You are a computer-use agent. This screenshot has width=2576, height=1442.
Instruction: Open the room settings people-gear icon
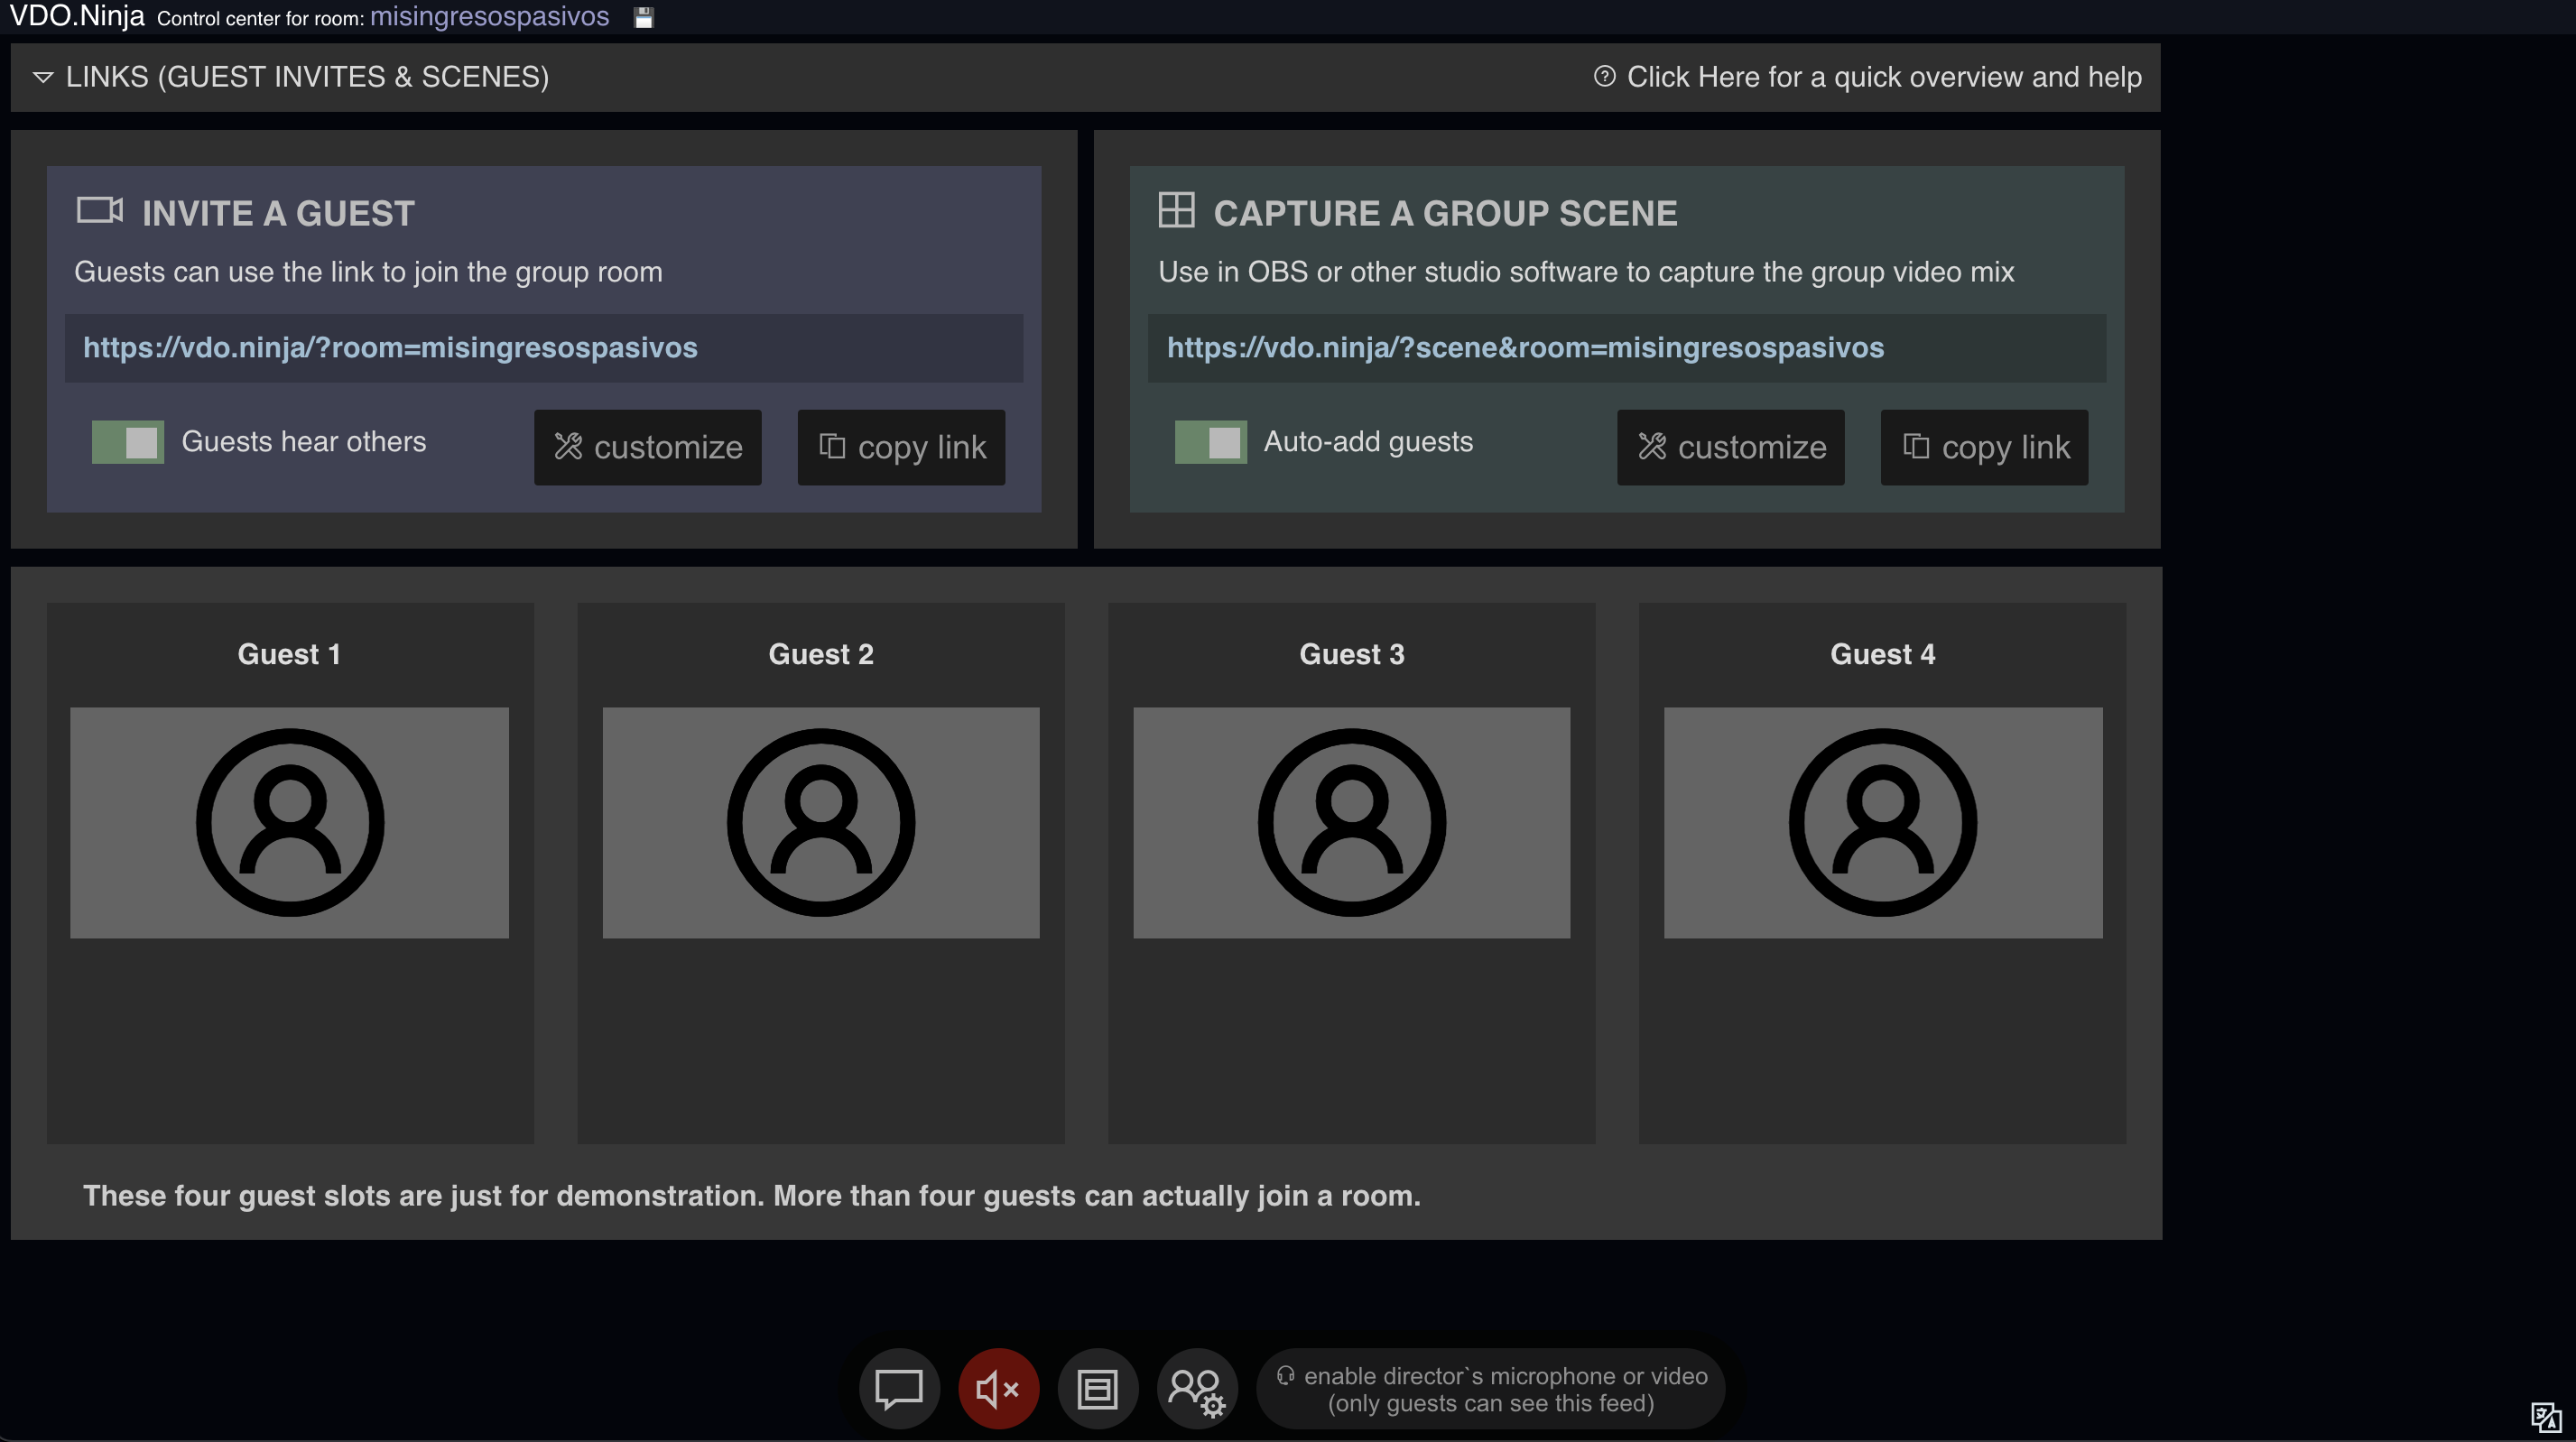1197,1388
